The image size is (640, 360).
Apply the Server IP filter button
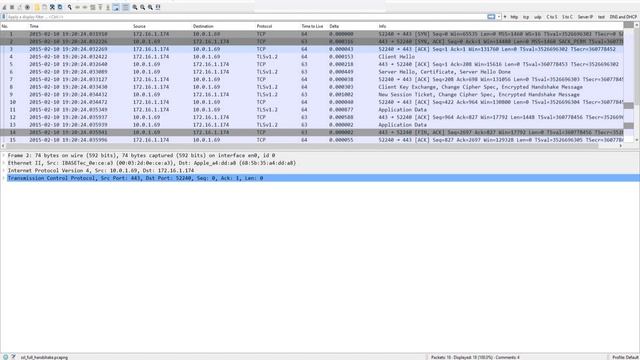(x=585, y=17)
